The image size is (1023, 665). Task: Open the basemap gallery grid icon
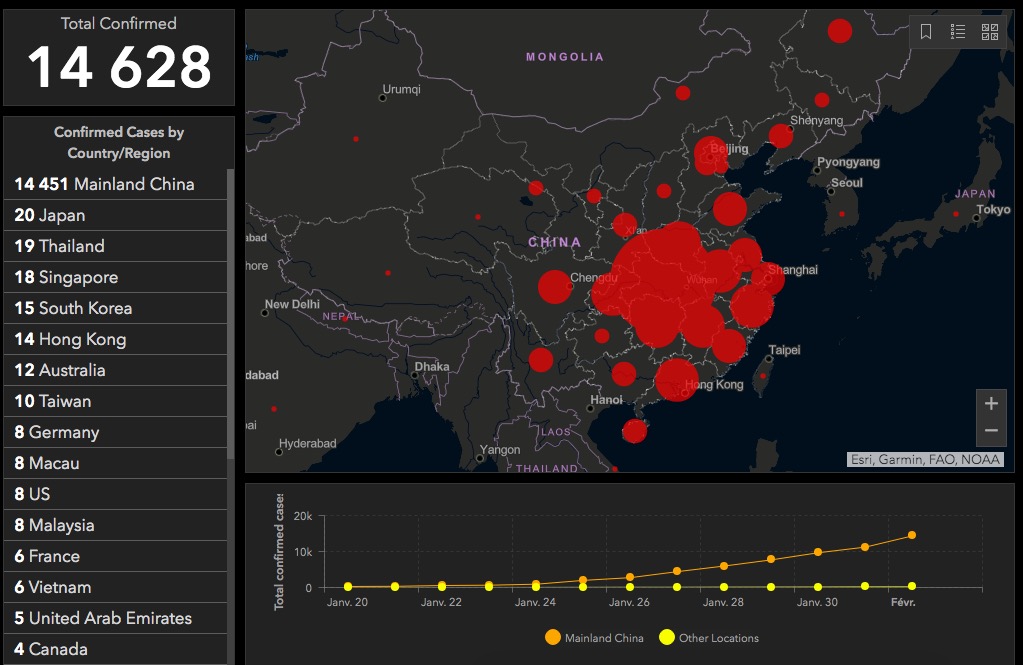[x=990, y=32]
